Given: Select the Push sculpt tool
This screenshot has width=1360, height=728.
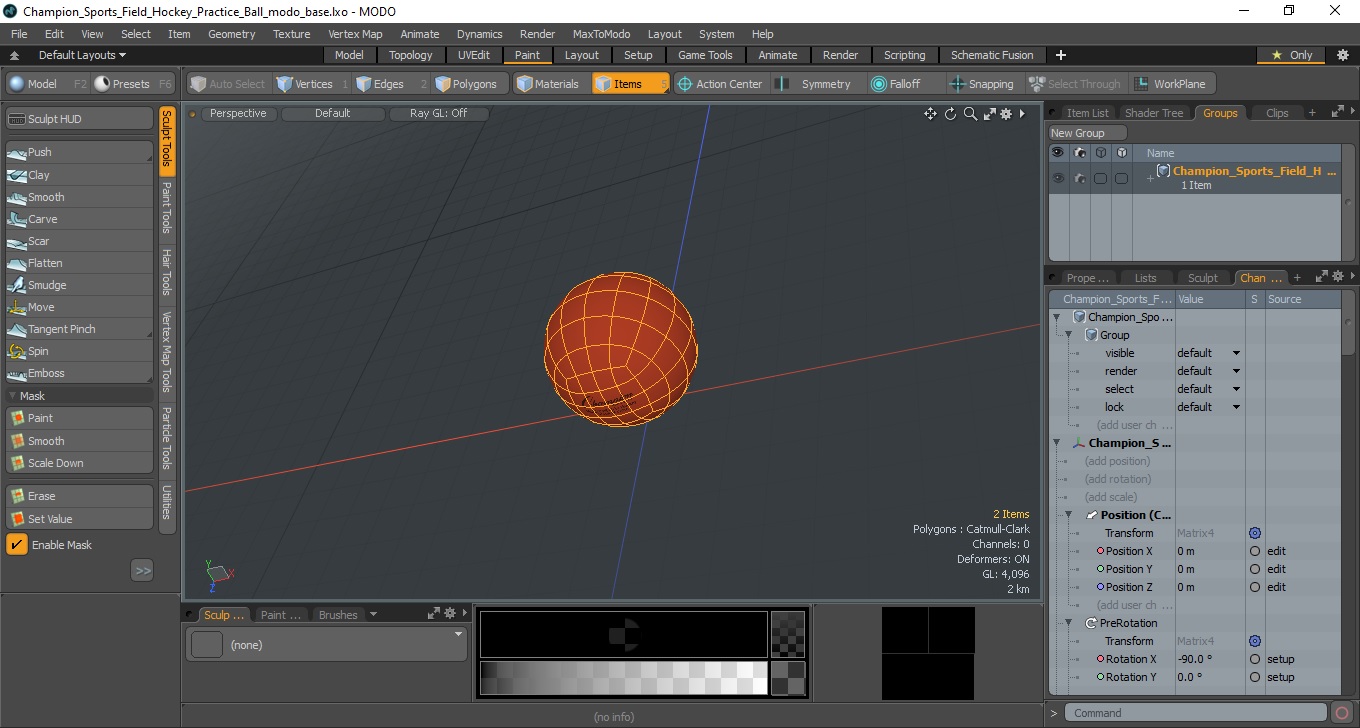Looking at the screenshot, I should (80, 152).
